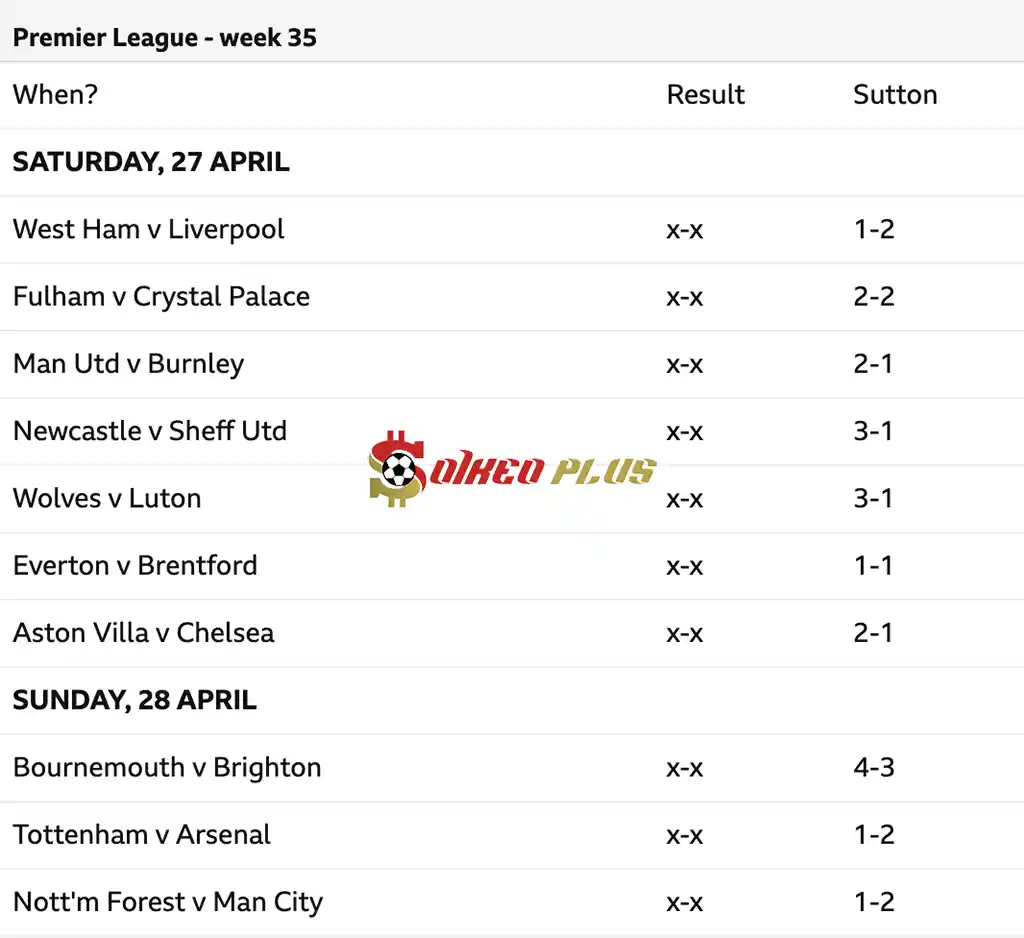Select the Tottenham v Arsenal match

click(x=142, y=835)
